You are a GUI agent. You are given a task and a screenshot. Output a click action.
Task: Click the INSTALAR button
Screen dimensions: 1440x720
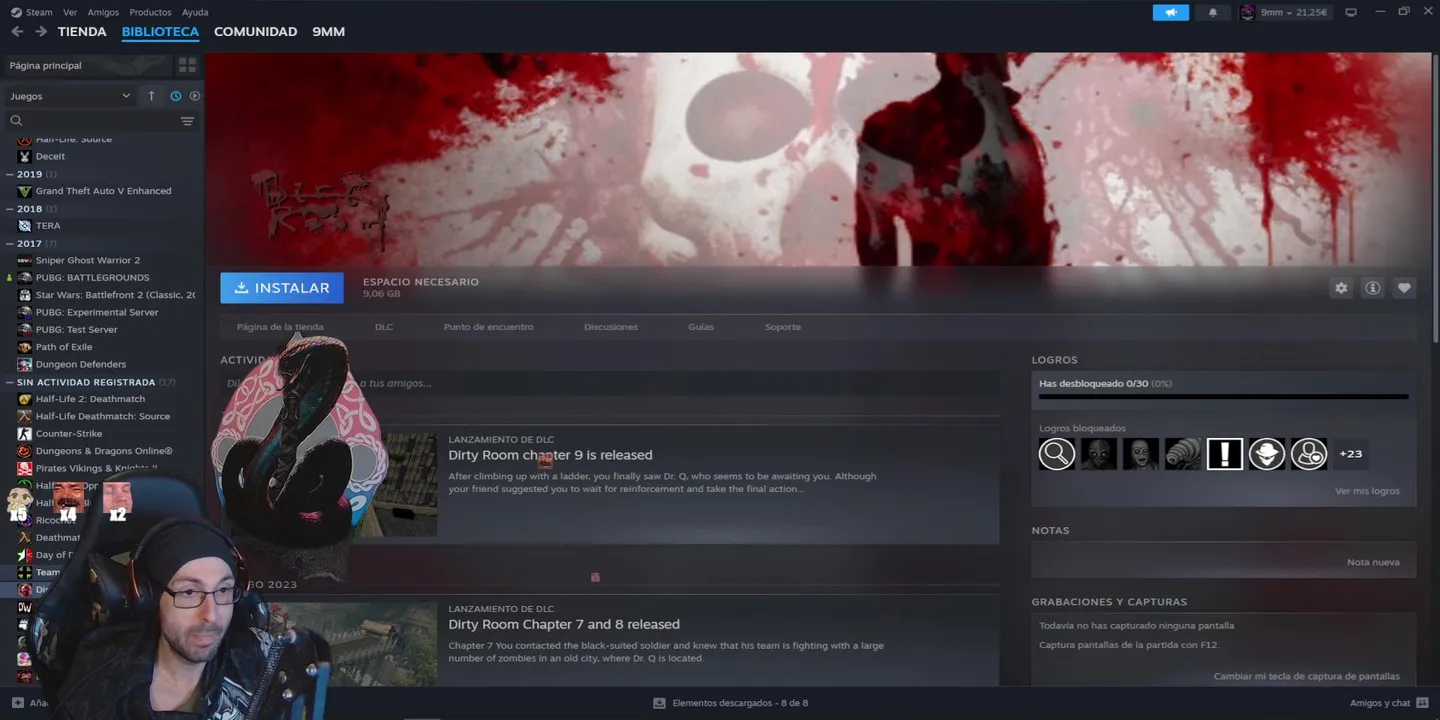pos(282,288)
